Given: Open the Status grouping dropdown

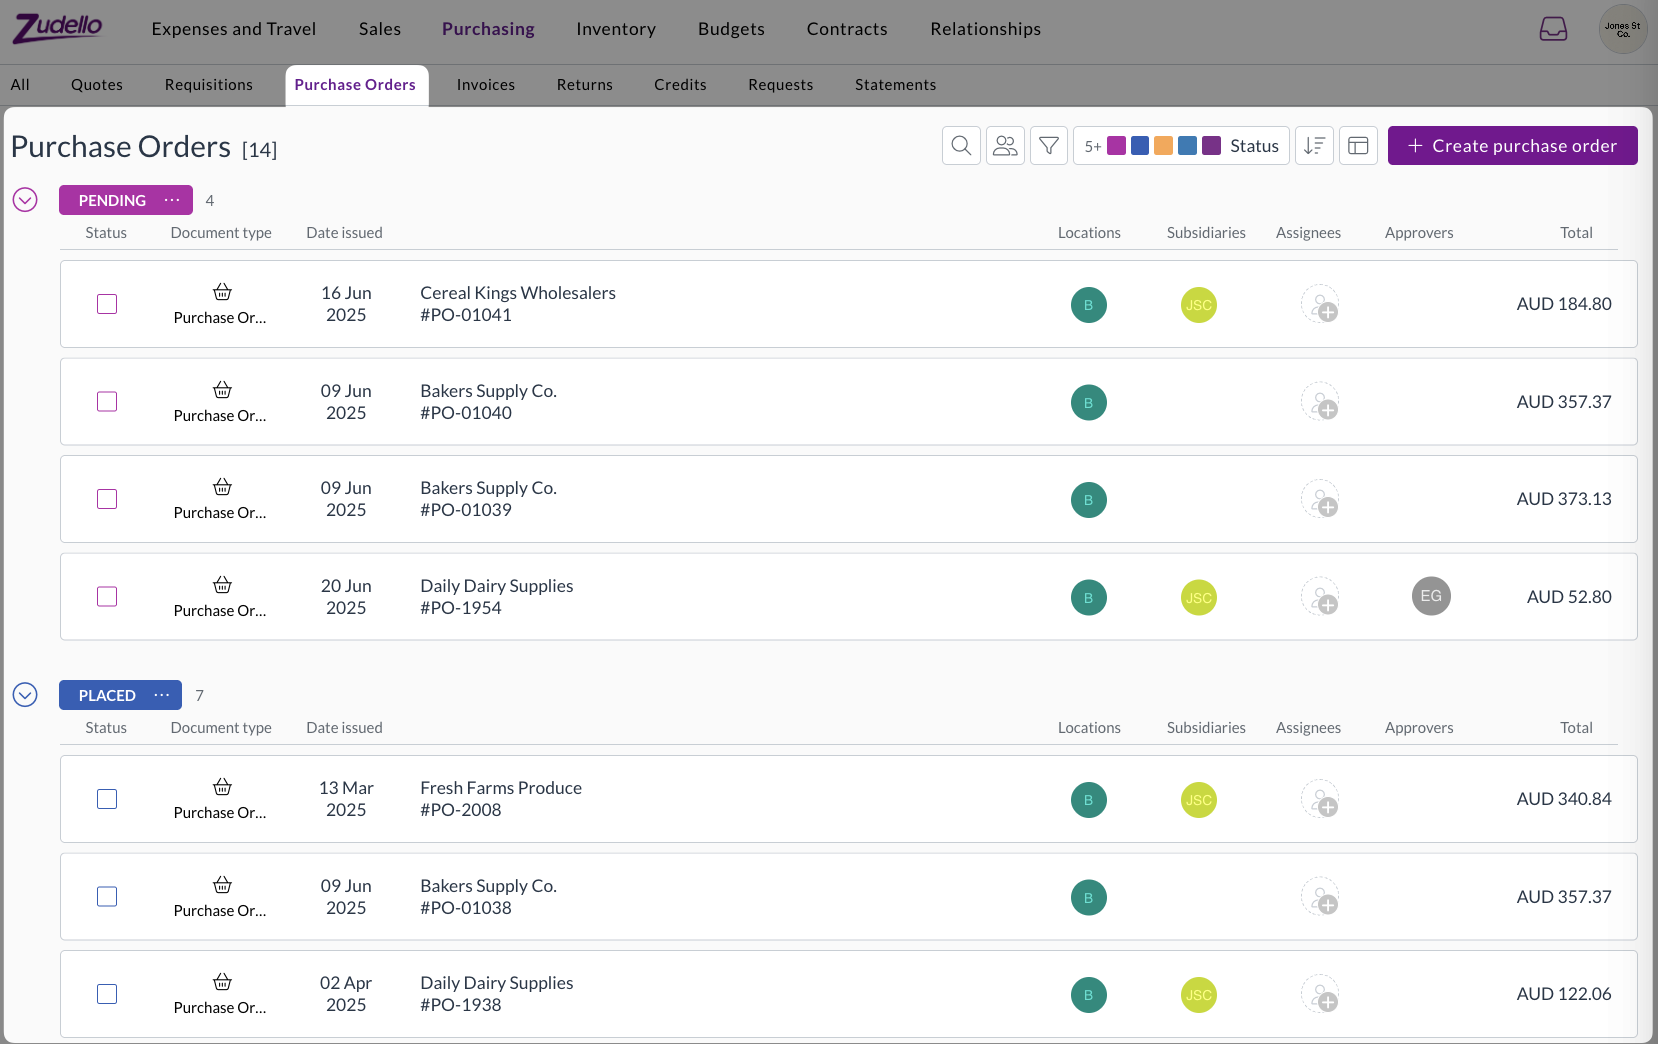Looking at the screenshot, I should click(x=1181, y=146).
